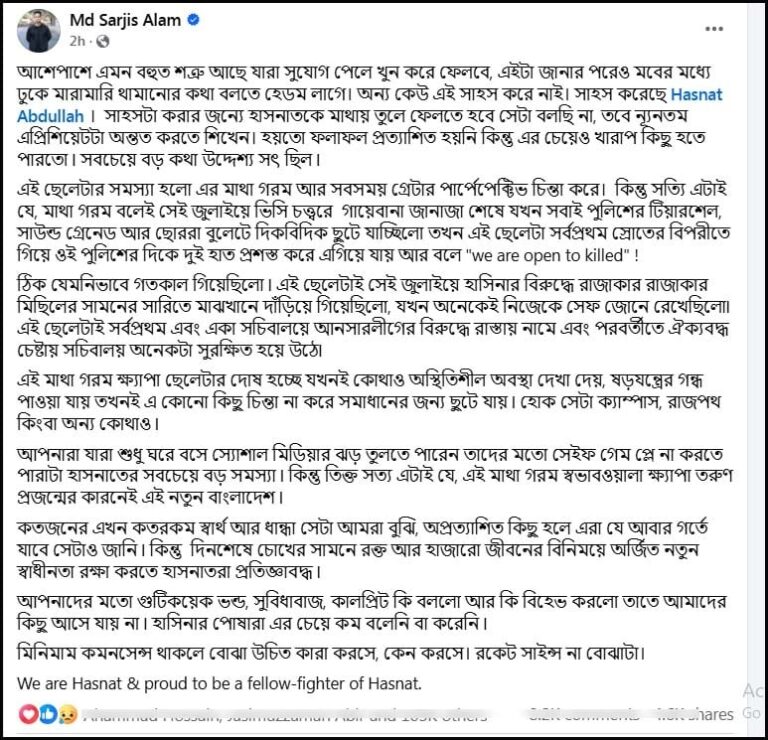Open the blurred comments count
Viewport: 768px width, 740px height.
pyautogui.click(x=583, y=715)
